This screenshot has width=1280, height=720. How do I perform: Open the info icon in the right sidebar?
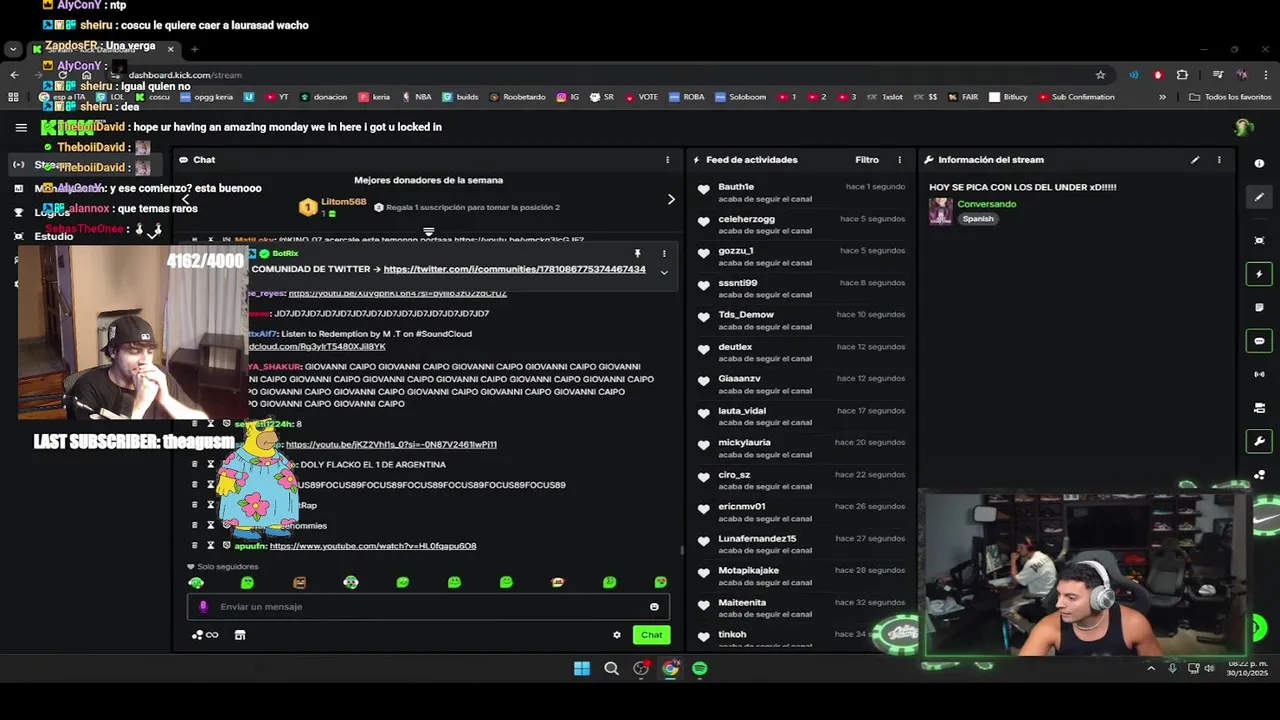pos(1259,163)
